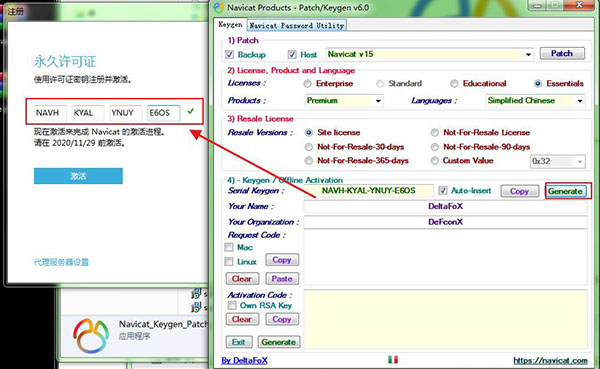Image resolution: width=600 pixels, height=369 pixels.
Task: Click Clear button under Activation Code
Action: point(242,319)
